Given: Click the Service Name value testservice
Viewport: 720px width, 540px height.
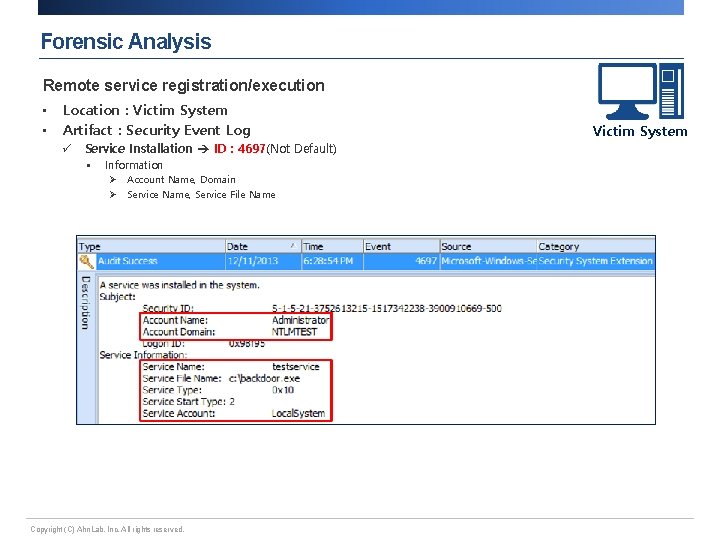Looking at the screenshot, I should pos(296,366).
